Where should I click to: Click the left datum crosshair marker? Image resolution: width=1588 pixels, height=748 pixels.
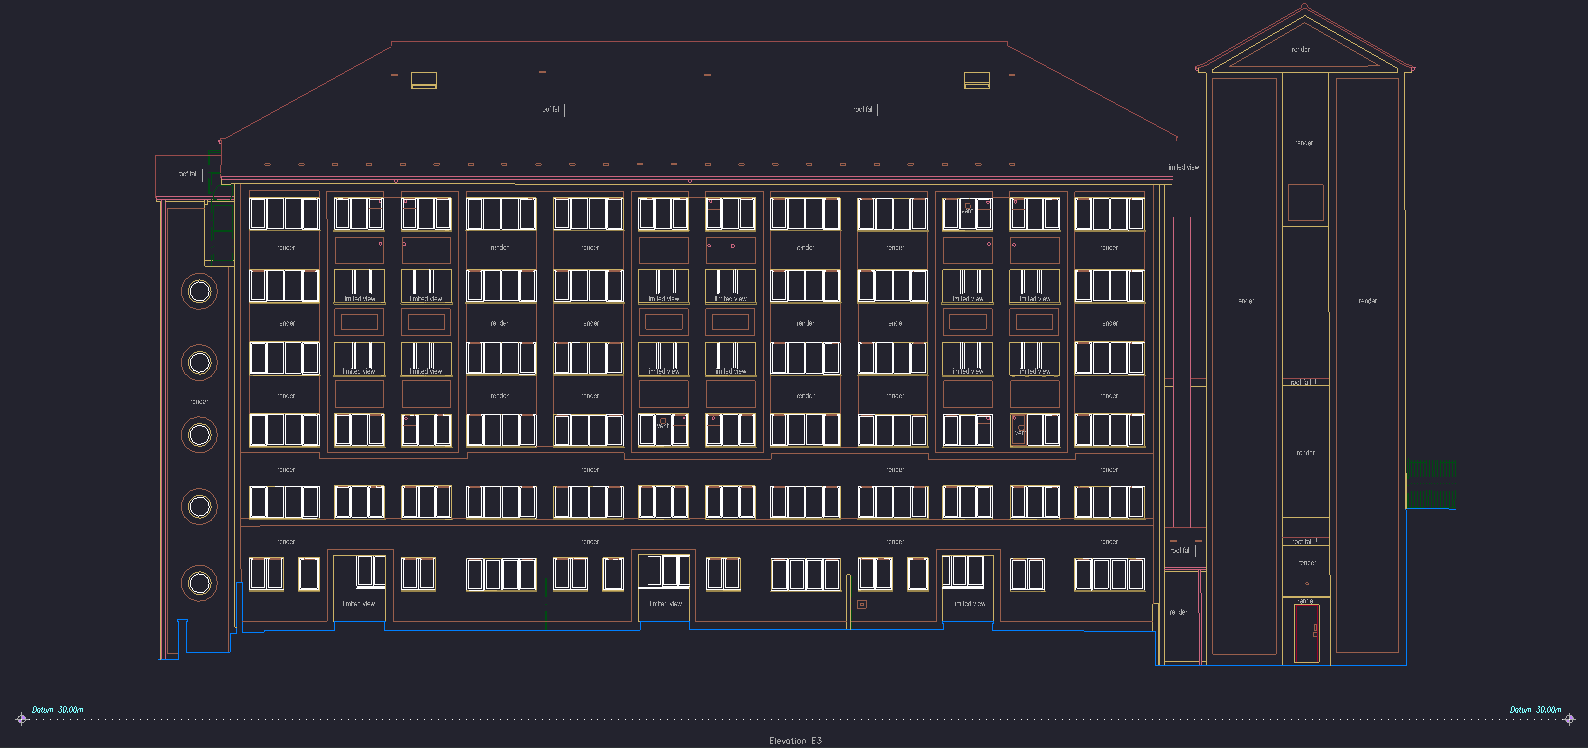tap(22, 718)
